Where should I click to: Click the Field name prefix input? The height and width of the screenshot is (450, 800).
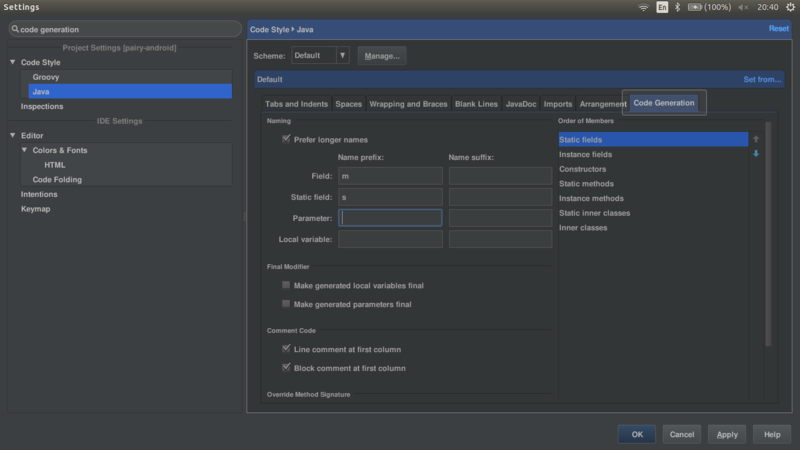[390, 176]
